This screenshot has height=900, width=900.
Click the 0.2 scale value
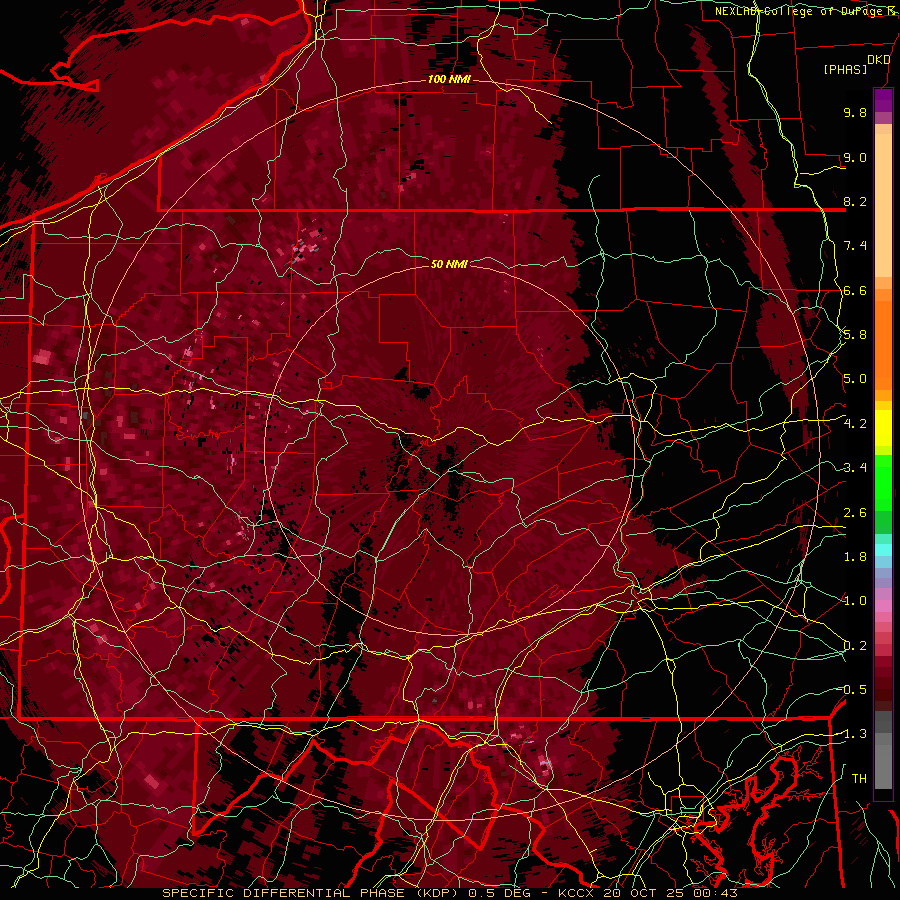coord(855,646)
